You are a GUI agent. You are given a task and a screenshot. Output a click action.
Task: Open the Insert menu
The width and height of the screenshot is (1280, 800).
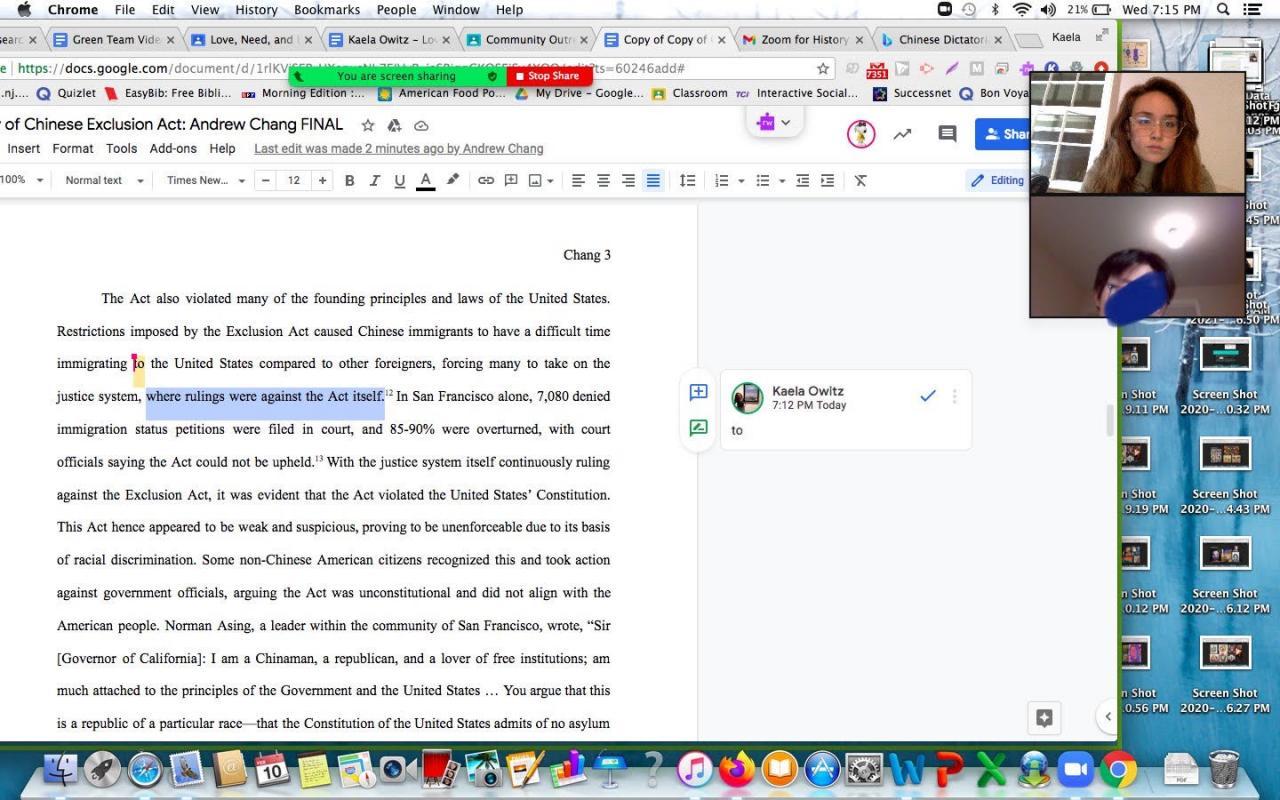click(x=24, y=148)
